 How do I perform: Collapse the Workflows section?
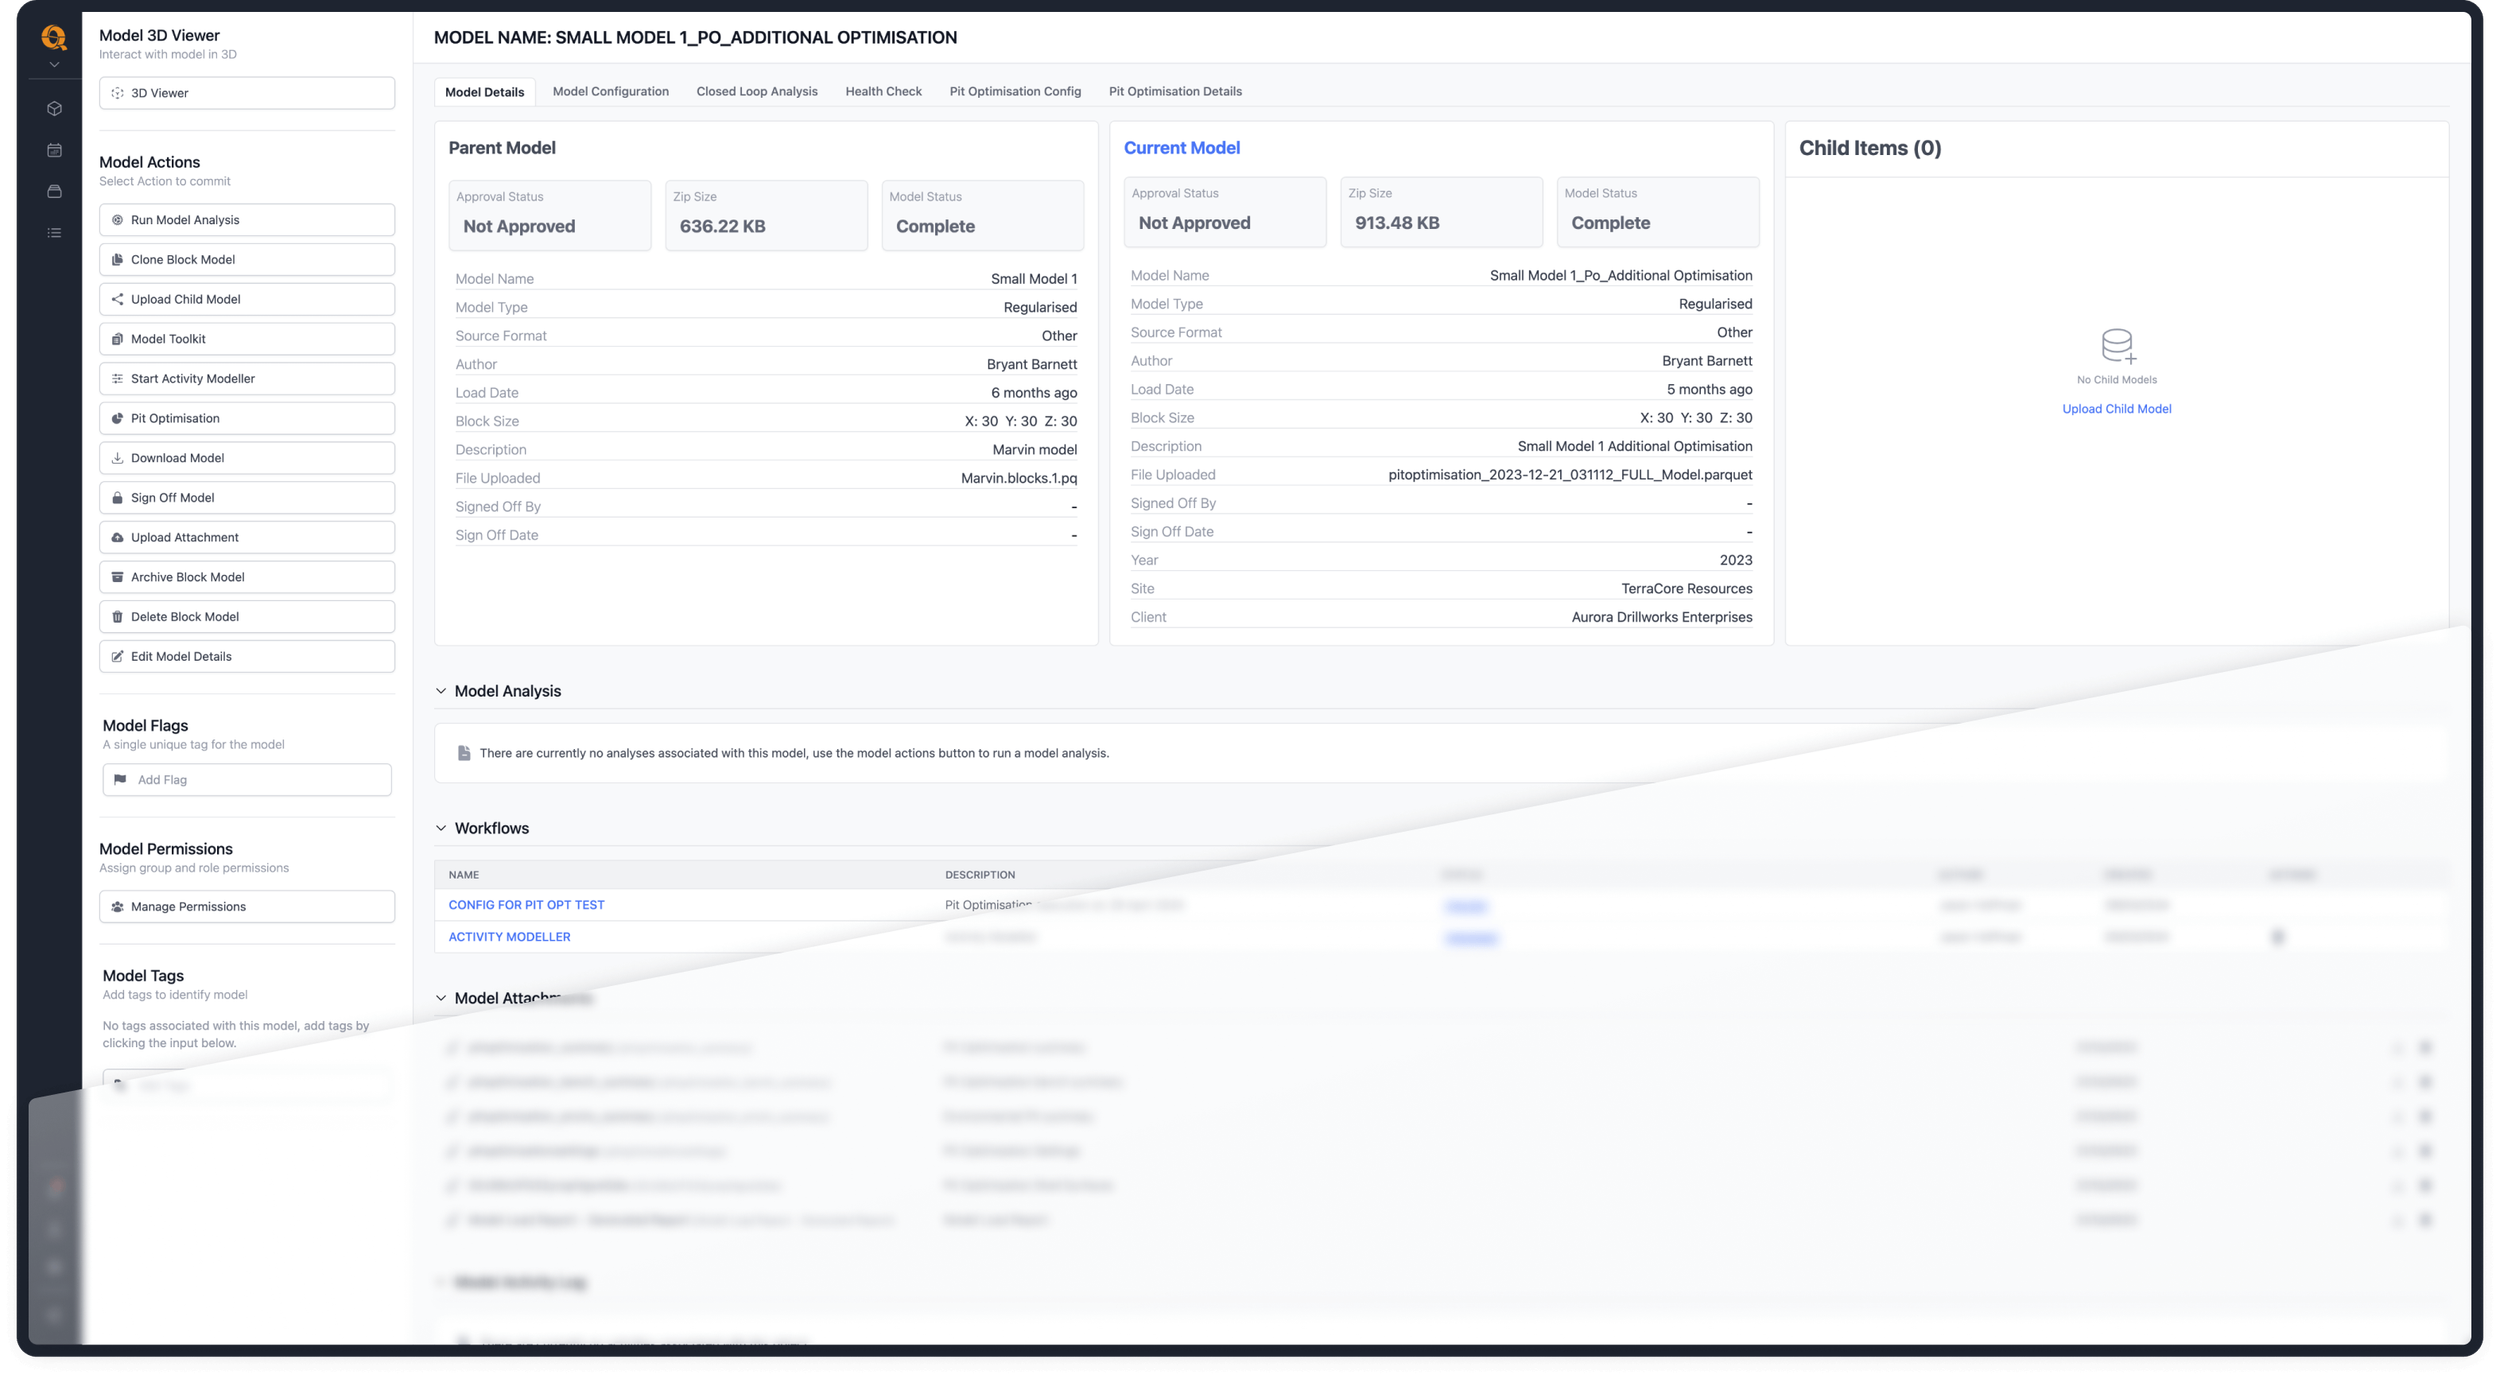(x=440, y=828)
